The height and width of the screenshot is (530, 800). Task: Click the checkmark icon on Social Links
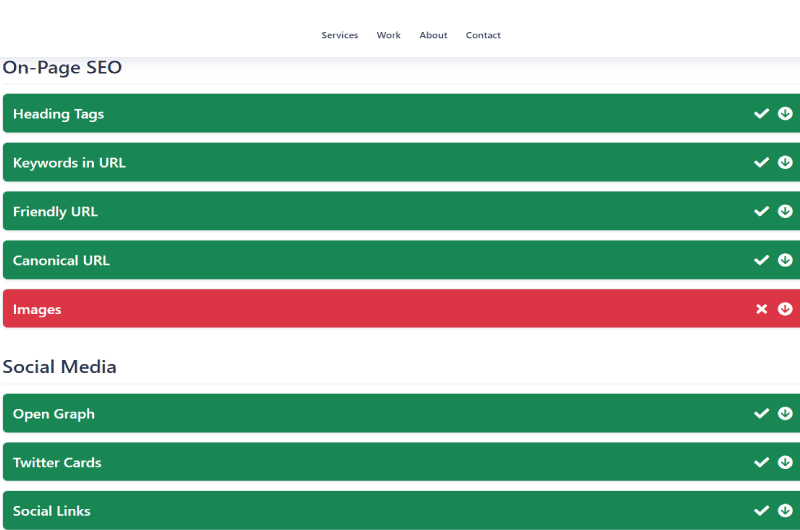761,511
